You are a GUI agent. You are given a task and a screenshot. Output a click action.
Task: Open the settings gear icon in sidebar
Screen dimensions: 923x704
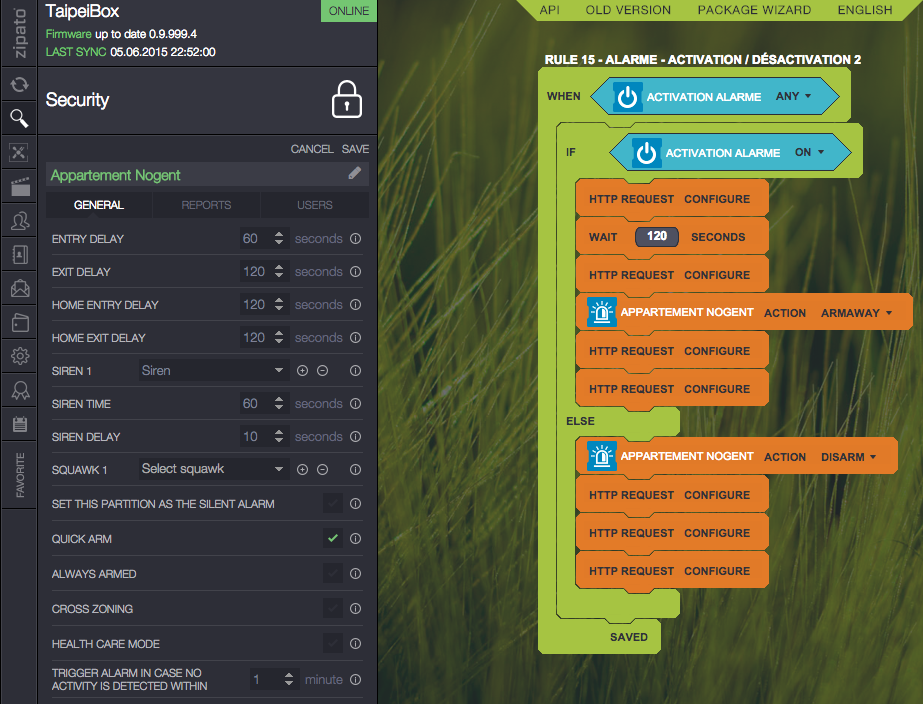[x=18, y=356]
